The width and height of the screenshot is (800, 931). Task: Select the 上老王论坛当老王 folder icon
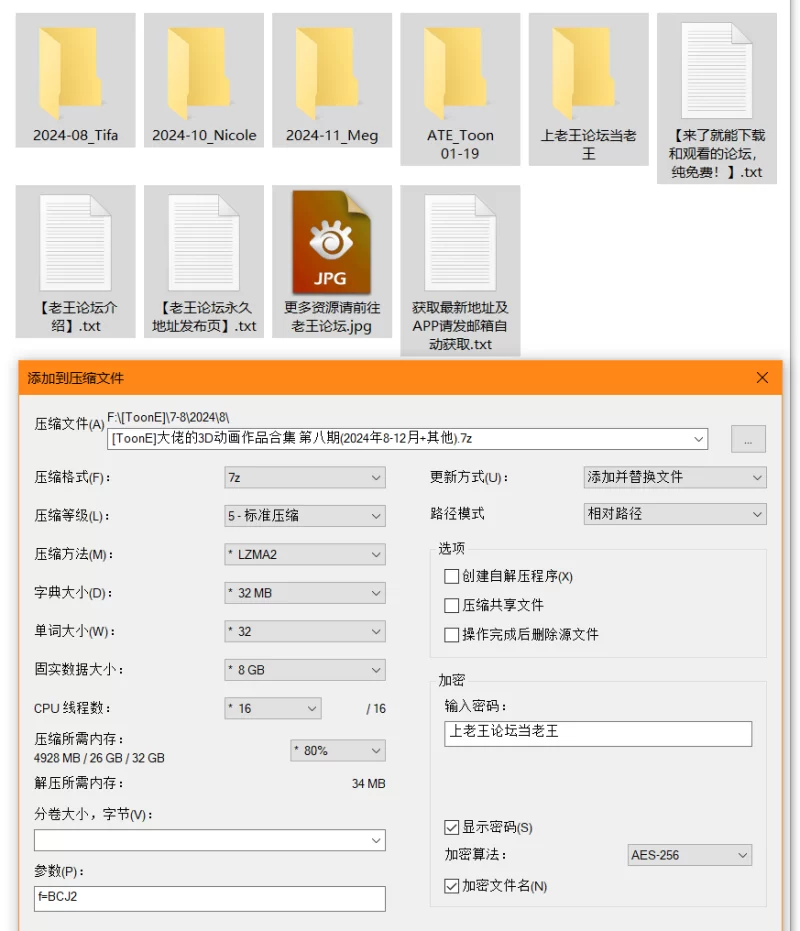pos(584,74)
